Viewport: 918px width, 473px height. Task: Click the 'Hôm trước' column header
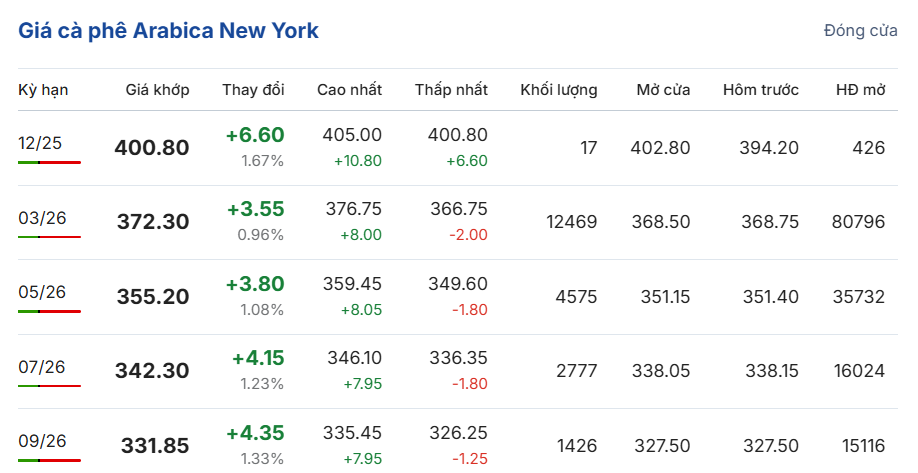point(760,90)
